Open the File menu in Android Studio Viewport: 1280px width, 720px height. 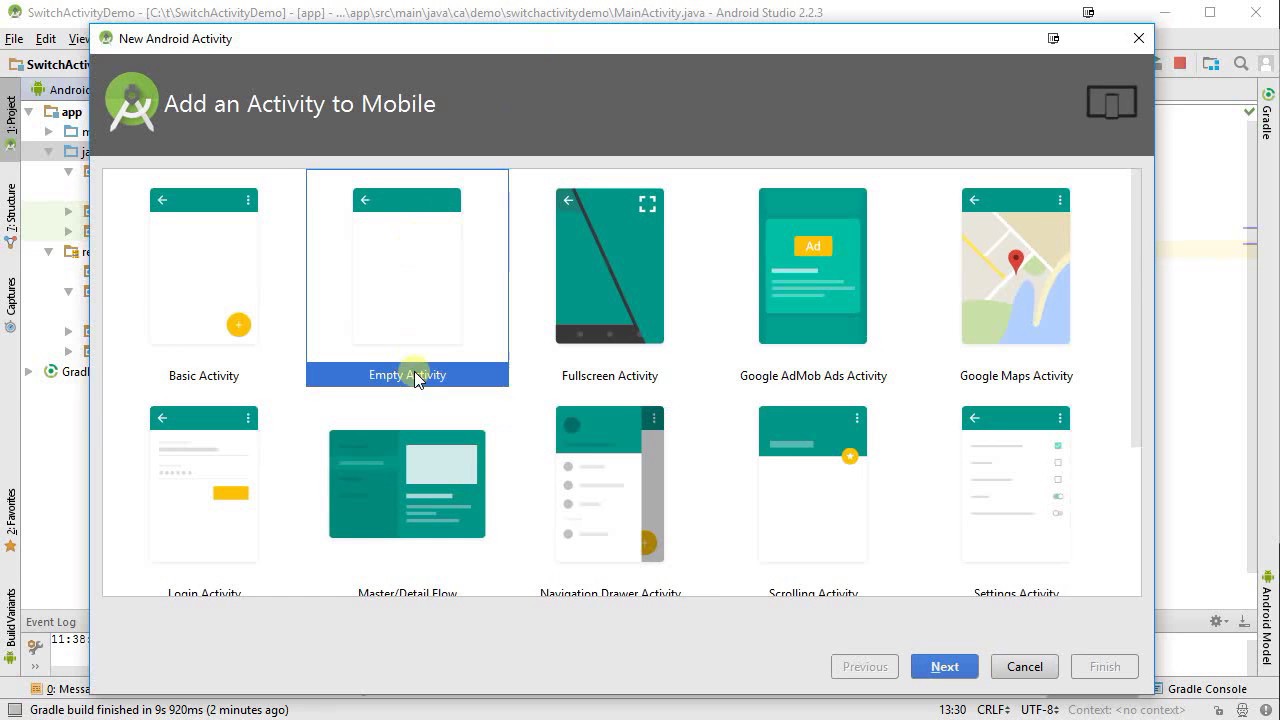pos(14,39)
